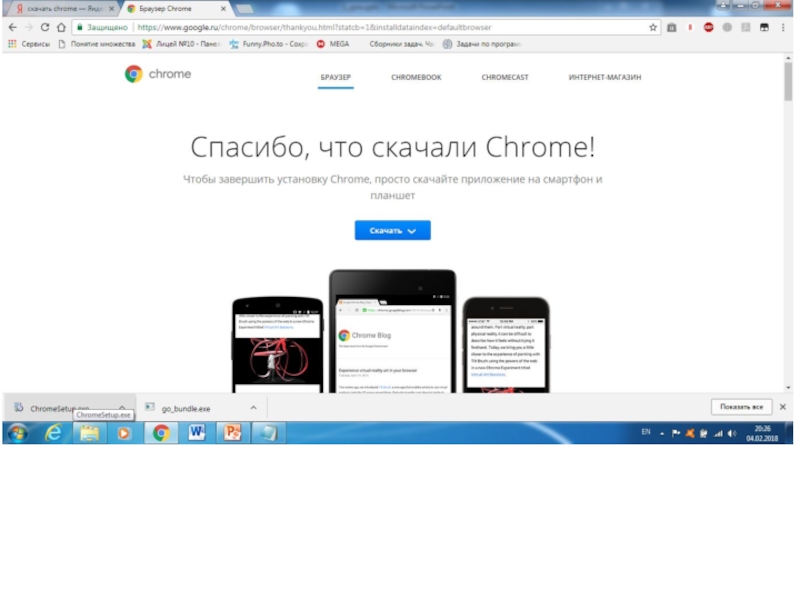Open the Chrome three-dot menu
The height and width of the screenshot is (600, 800).
[783, 28]
